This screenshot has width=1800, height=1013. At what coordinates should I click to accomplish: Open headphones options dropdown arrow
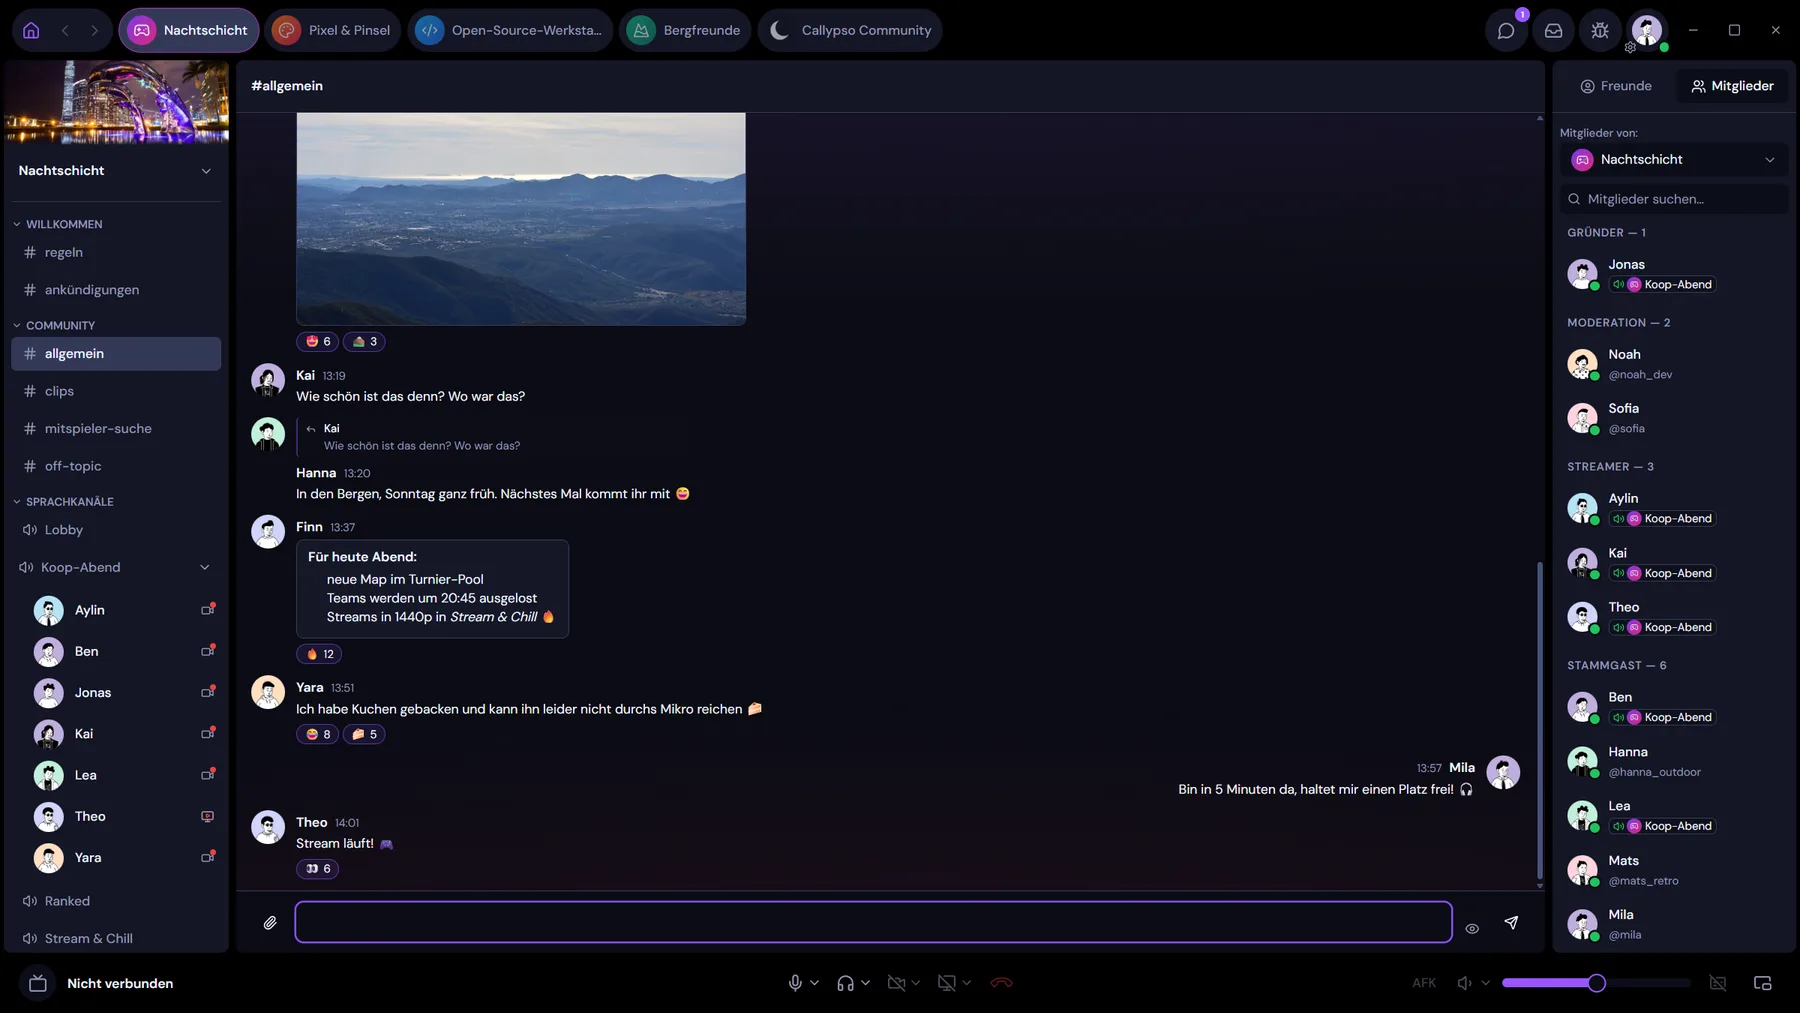coord(866,983)
